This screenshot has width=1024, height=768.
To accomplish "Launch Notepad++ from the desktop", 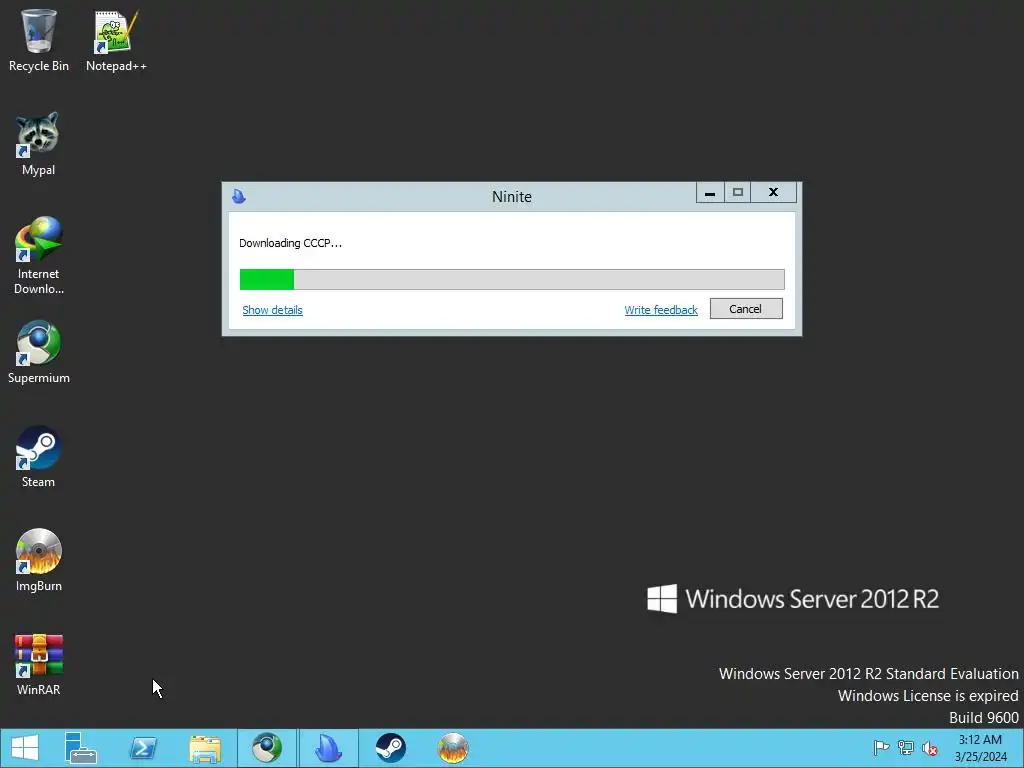I will pyautogui.click(x=116, y=40).
